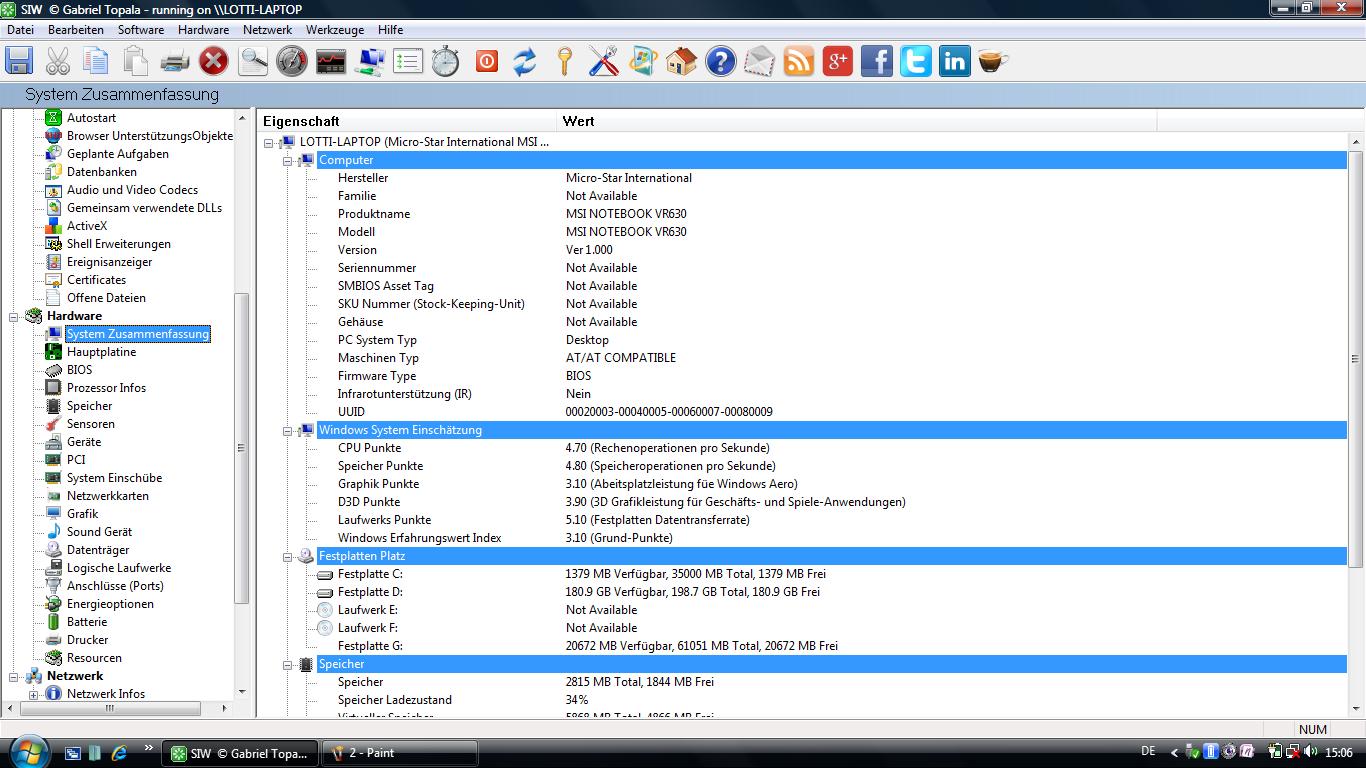Click the Google Plus toolbar icon
The image size is (1366, 768).
pyautogui.click(x=837, y=61)
